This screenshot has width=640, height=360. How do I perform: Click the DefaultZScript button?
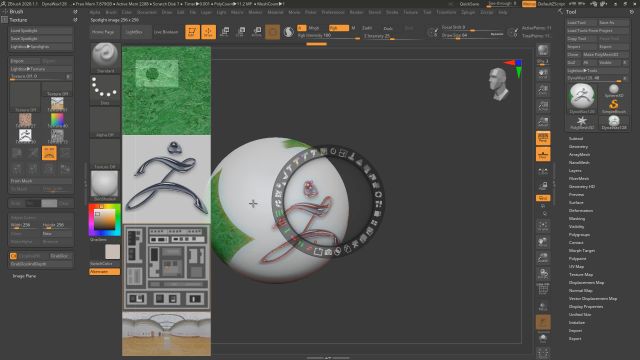(x=551, y=4)
